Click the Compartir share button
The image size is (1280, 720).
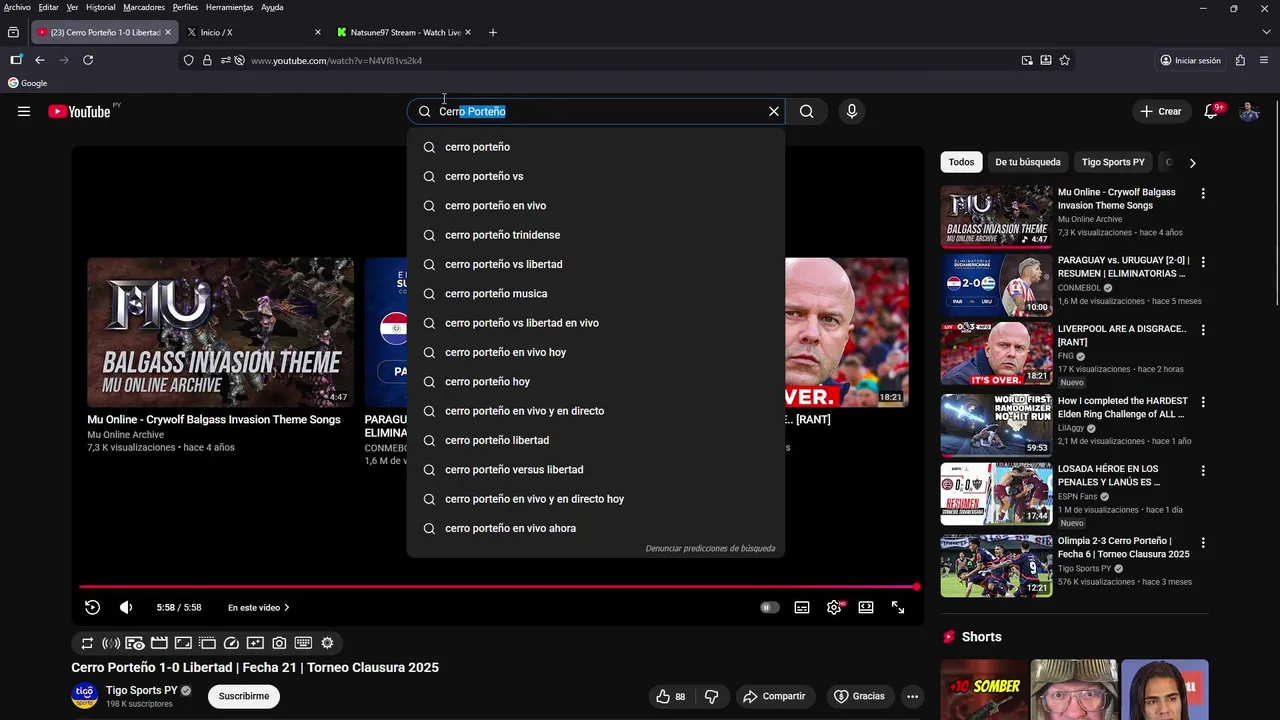click(x=774, y=696)
